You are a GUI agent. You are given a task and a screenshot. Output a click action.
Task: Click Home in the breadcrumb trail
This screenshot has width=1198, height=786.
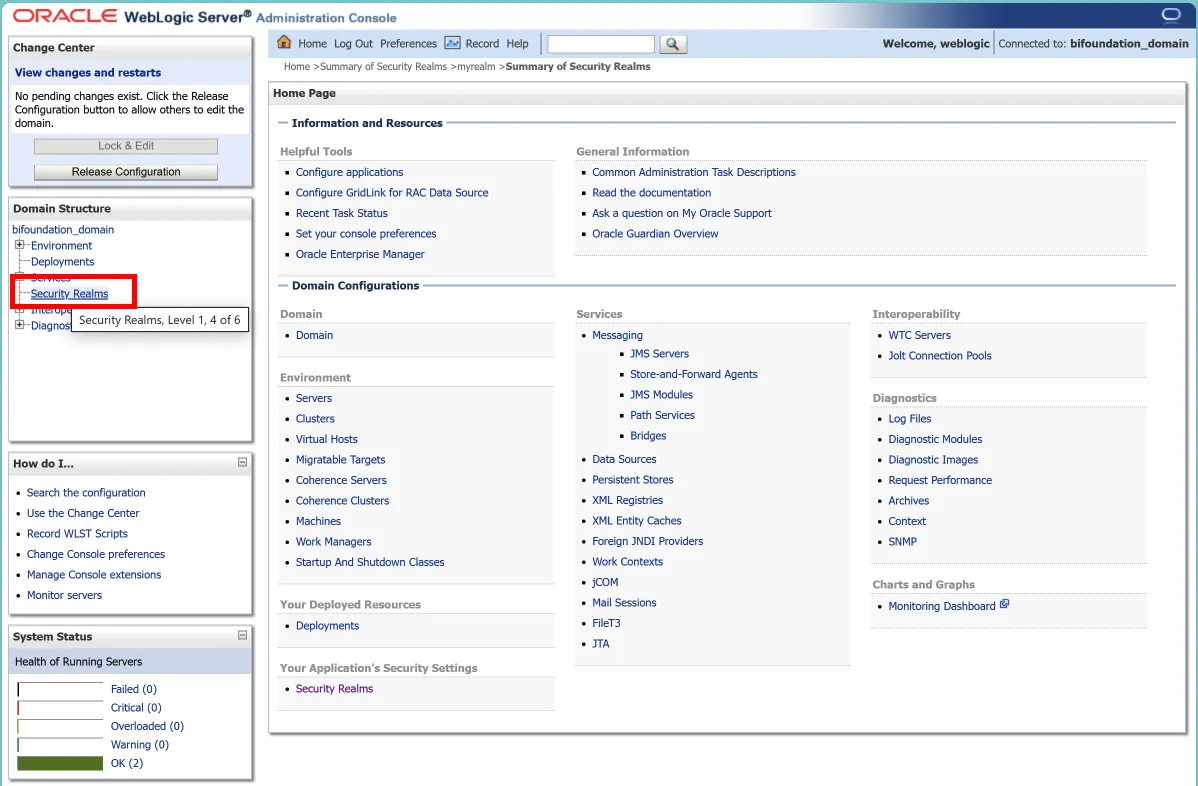click(296, 66)
